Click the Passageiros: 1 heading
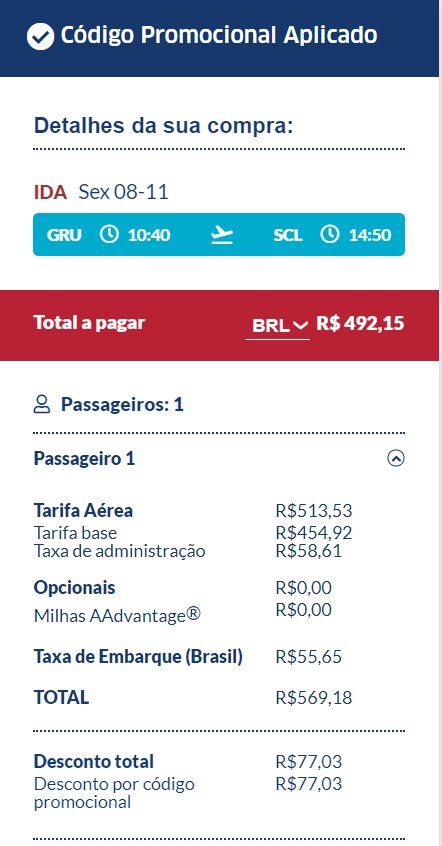442x846 pixels. point(122,404)
